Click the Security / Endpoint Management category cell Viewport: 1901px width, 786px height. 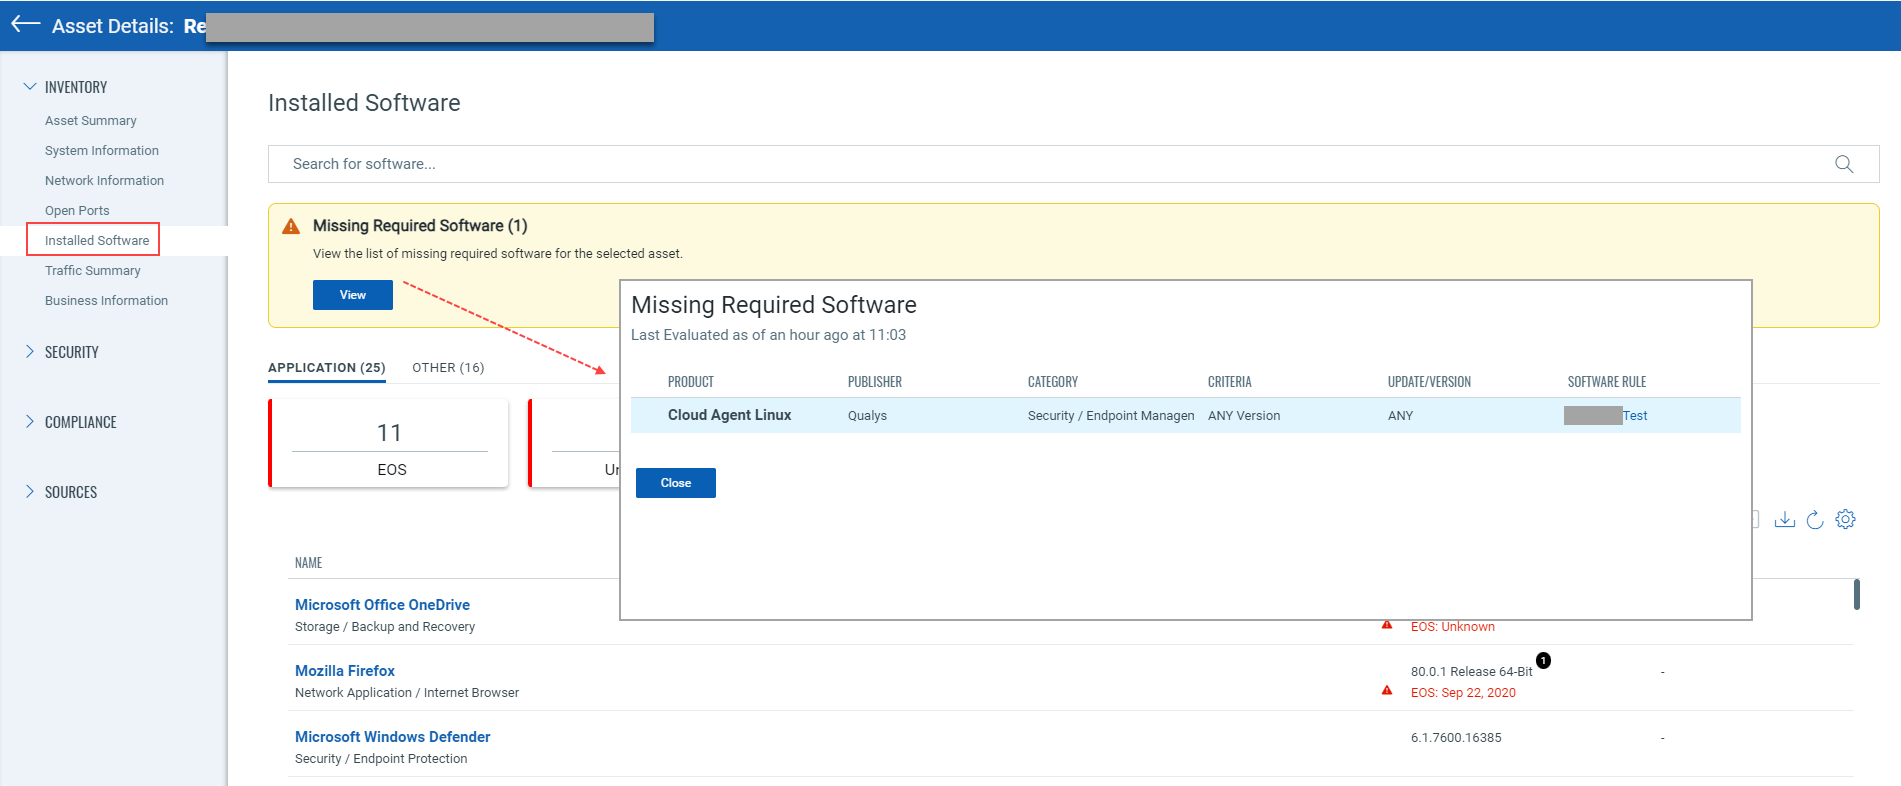point(1111,416)
